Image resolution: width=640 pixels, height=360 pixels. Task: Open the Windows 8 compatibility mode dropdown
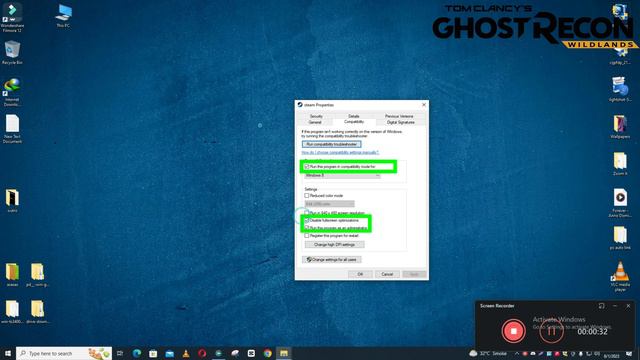[x=342, y=176]
